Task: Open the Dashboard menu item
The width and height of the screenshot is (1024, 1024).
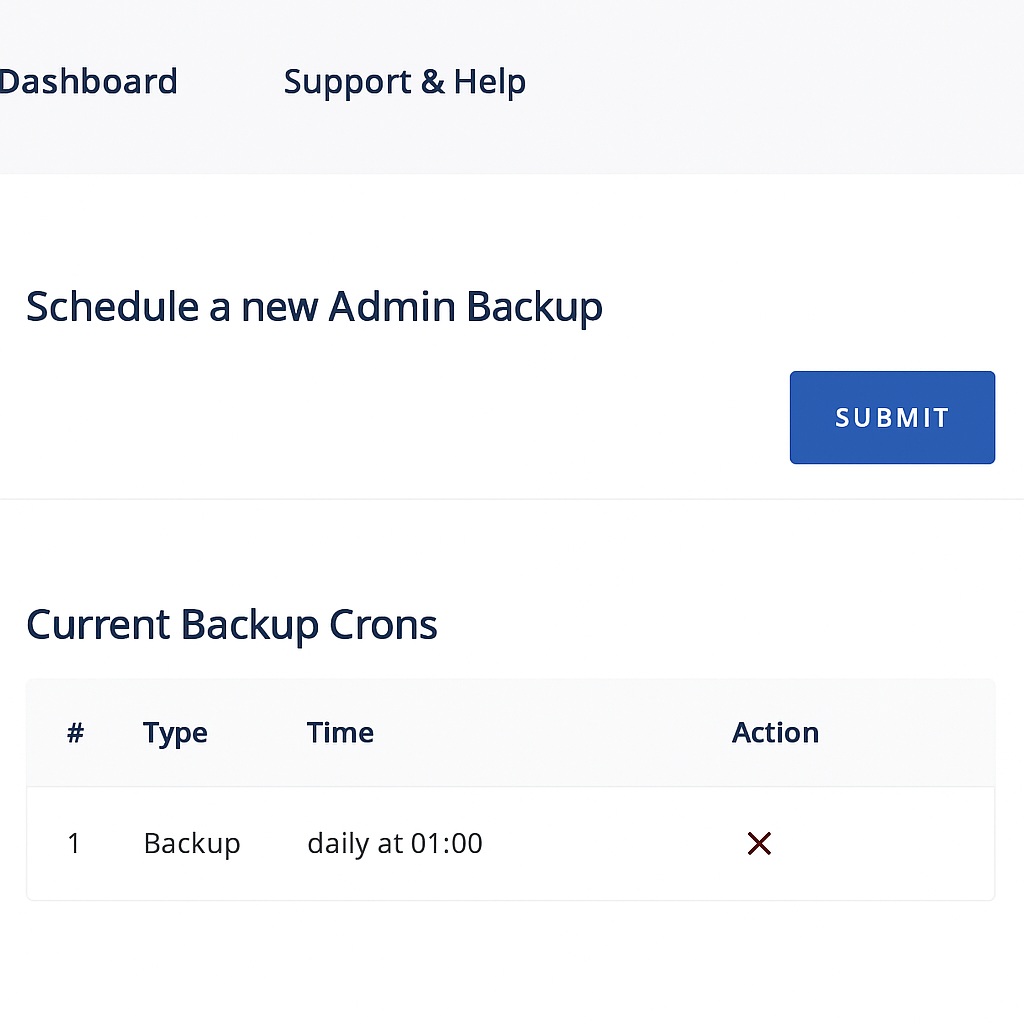Action: [88, 82]
